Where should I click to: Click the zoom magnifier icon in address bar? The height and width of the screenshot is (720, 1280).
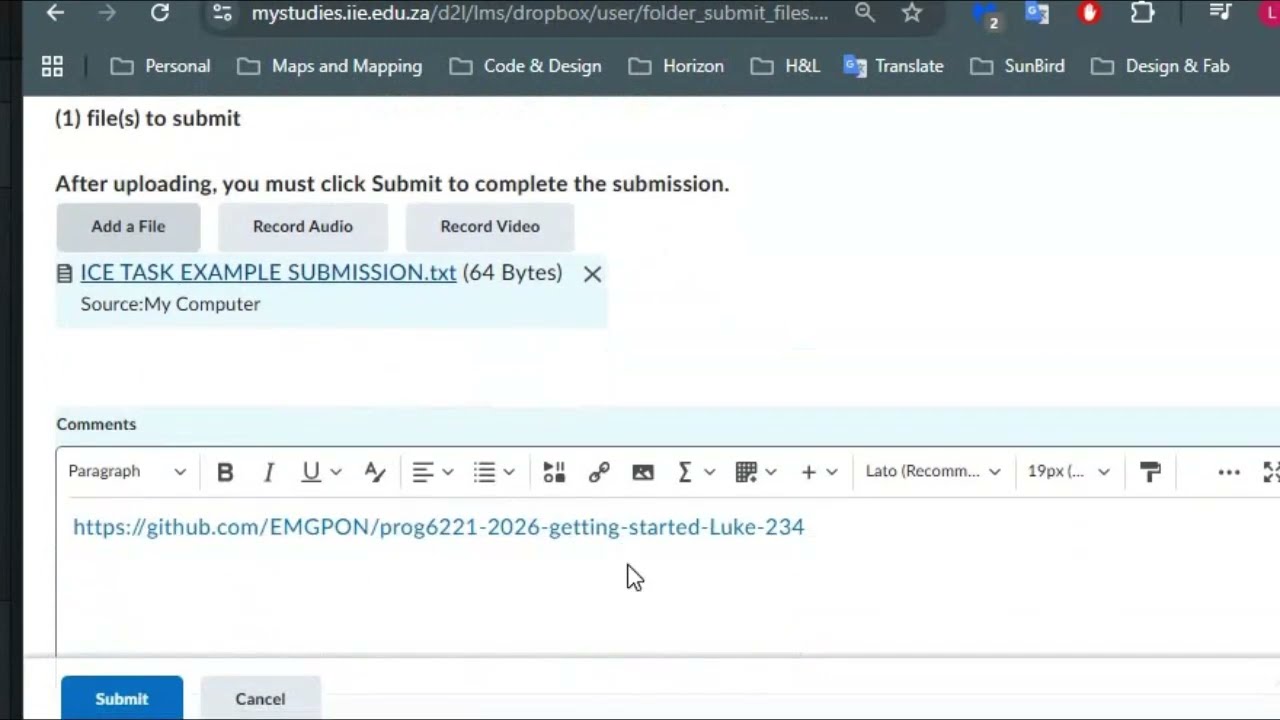pyautogui.click(x=865, y=13)
